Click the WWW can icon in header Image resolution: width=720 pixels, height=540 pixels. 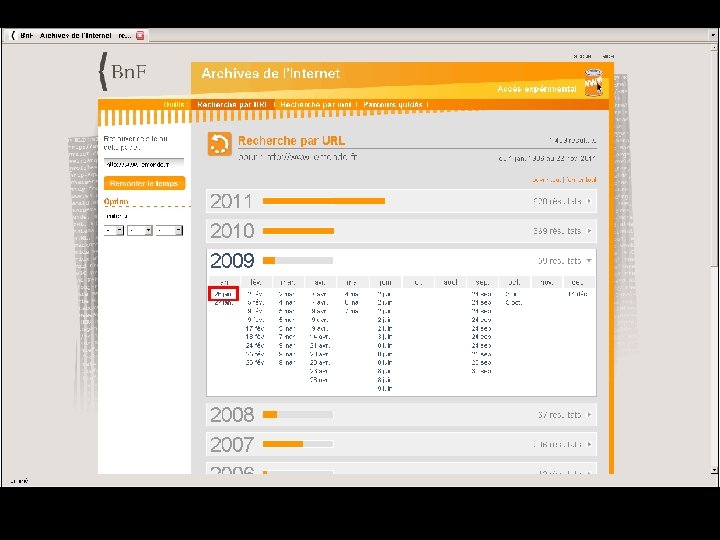coord(593,83)
